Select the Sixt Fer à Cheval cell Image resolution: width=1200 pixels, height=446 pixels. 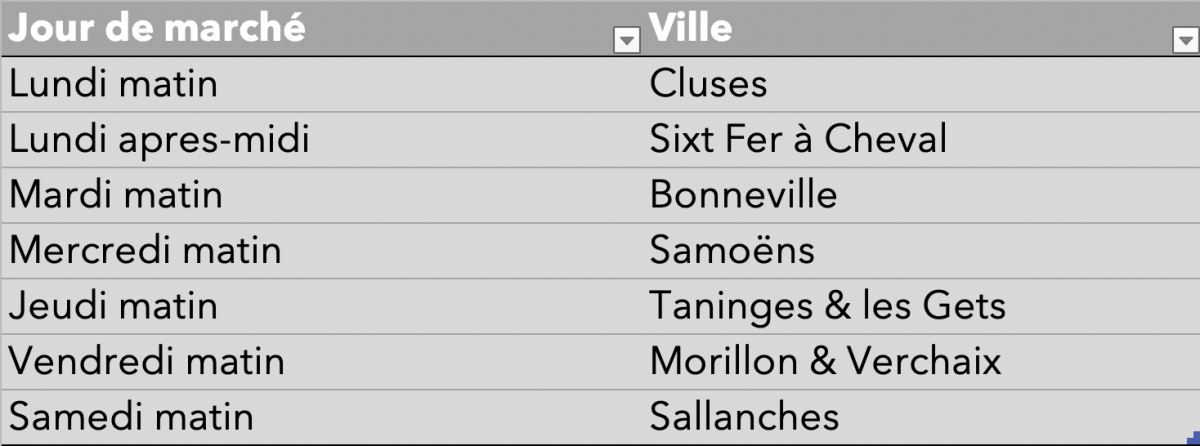[x=921, y=140]
